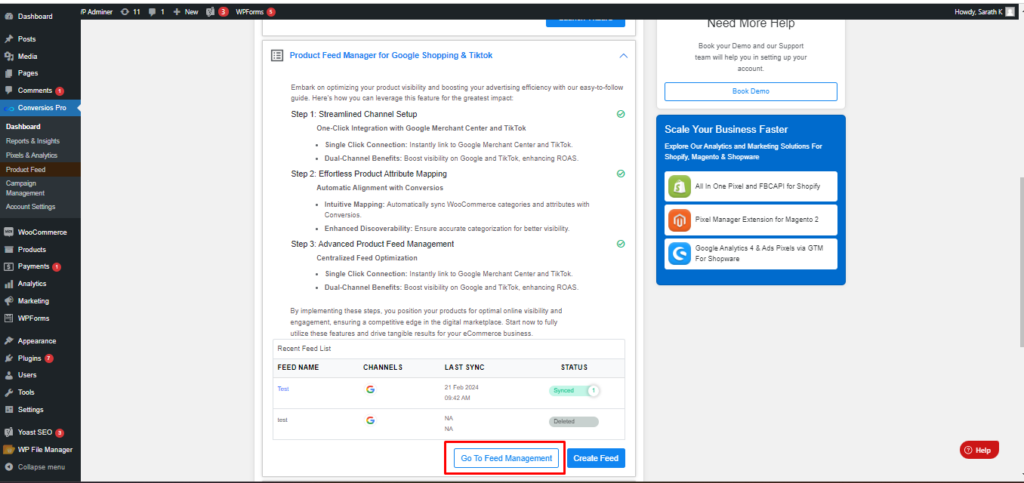Screen dimensions: 1024x483
Task: Click the Products icon in sidebar
Action: pyautogui.click(x=8, y=249)
